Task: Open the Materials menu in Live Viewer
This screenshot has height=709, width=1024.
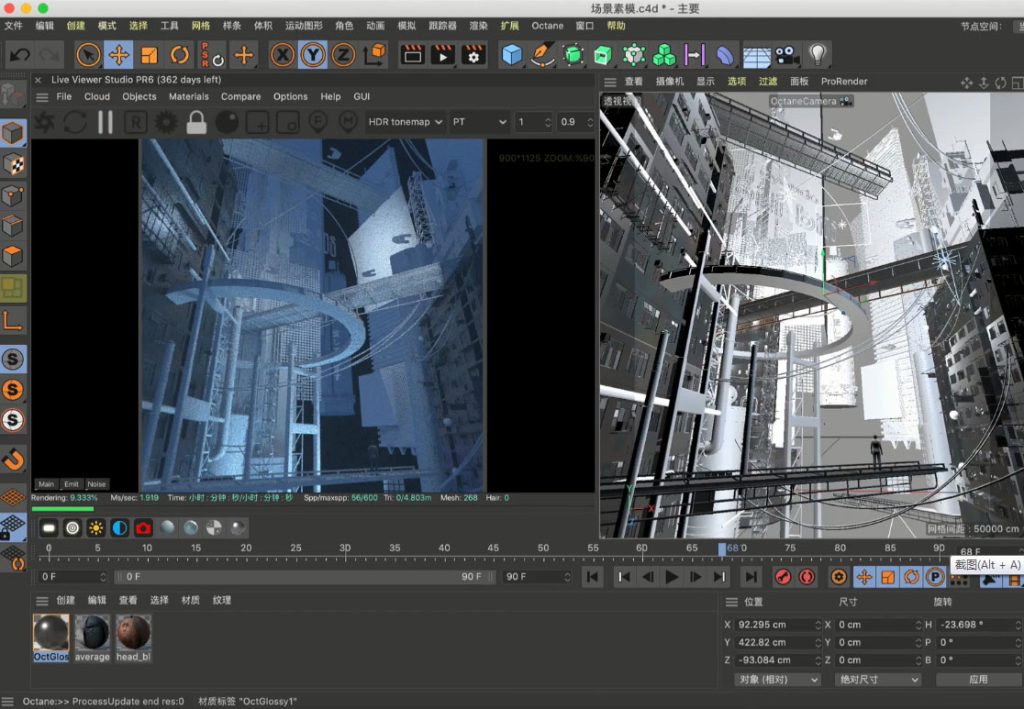Action: (x=188, y=97)
